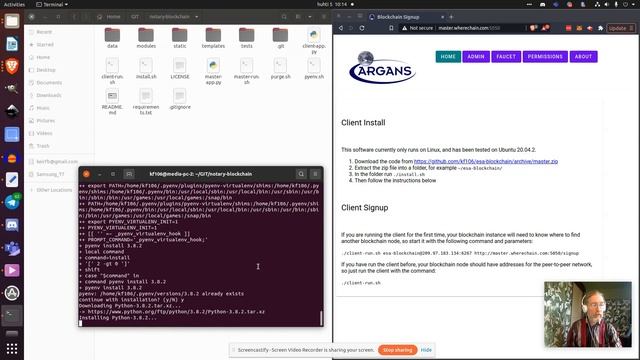This screenshot has width=640, height=360.
Task: Select the install.sh script
Action: click(146, 69)
